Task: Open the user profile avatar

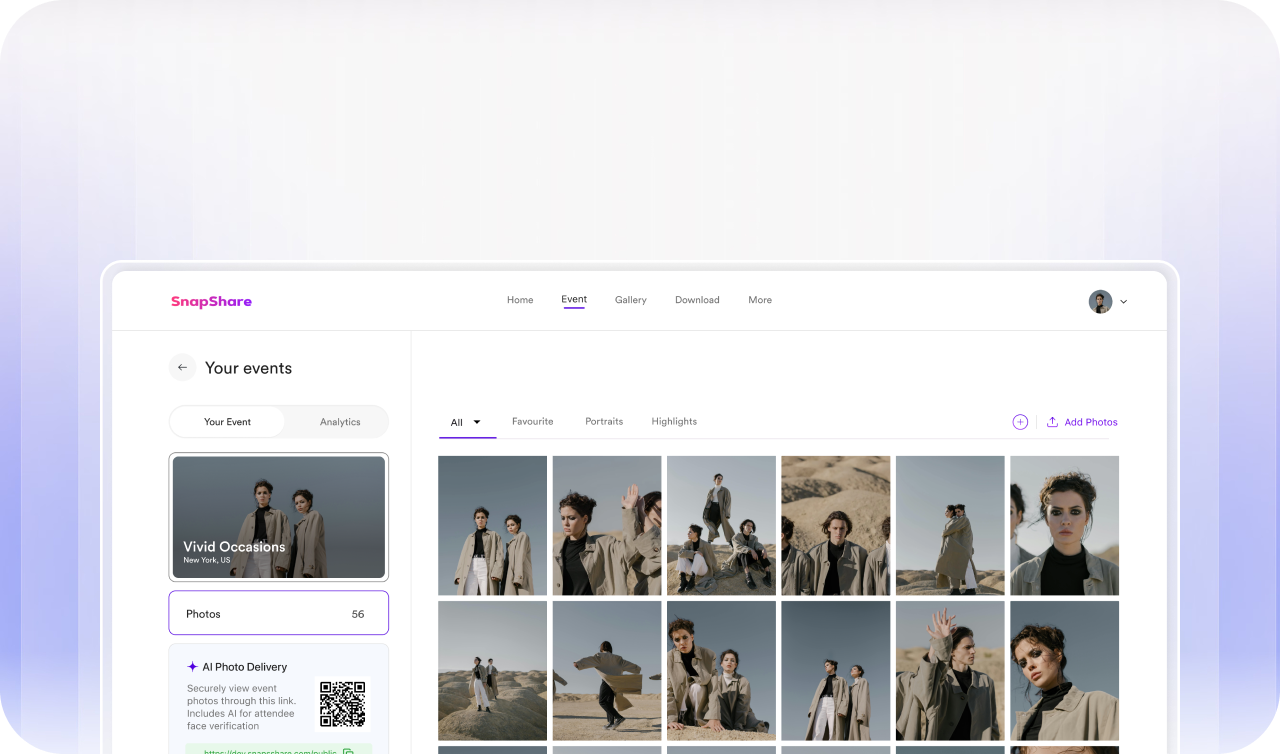Action: pos(1100,301)
